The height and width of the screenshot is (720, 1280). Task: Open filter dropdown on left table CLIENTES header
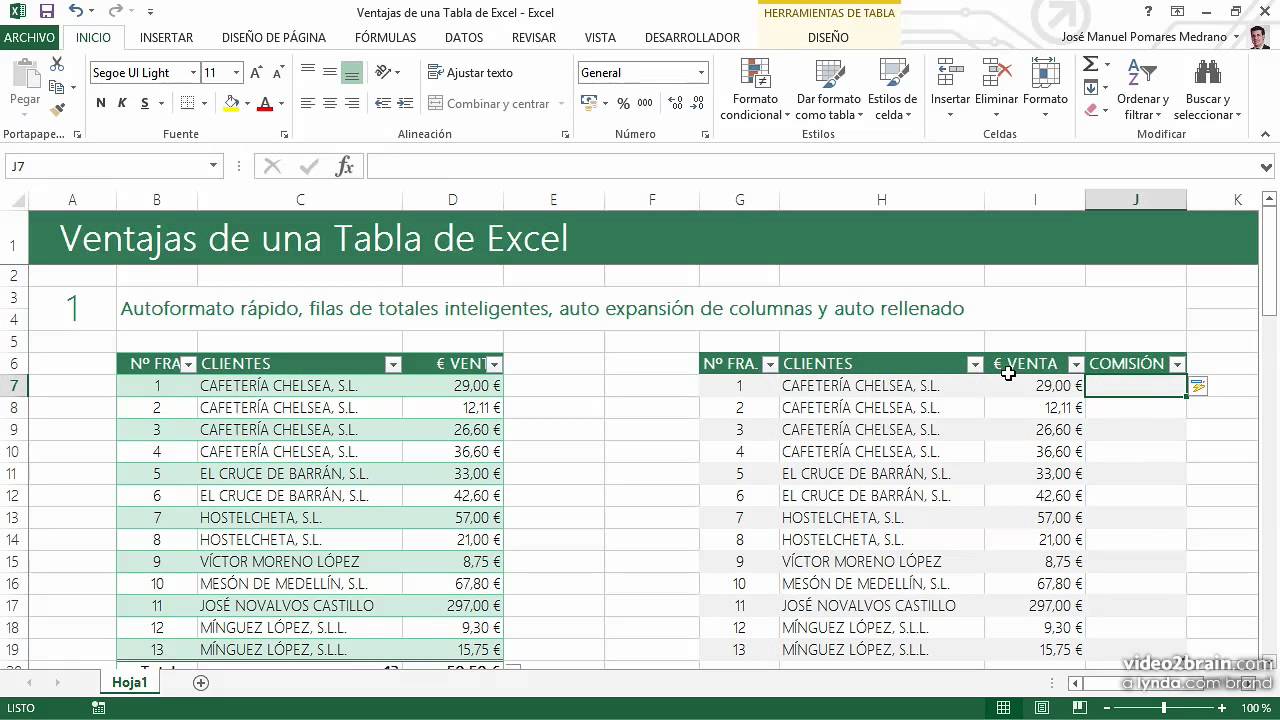pos(393,364)
